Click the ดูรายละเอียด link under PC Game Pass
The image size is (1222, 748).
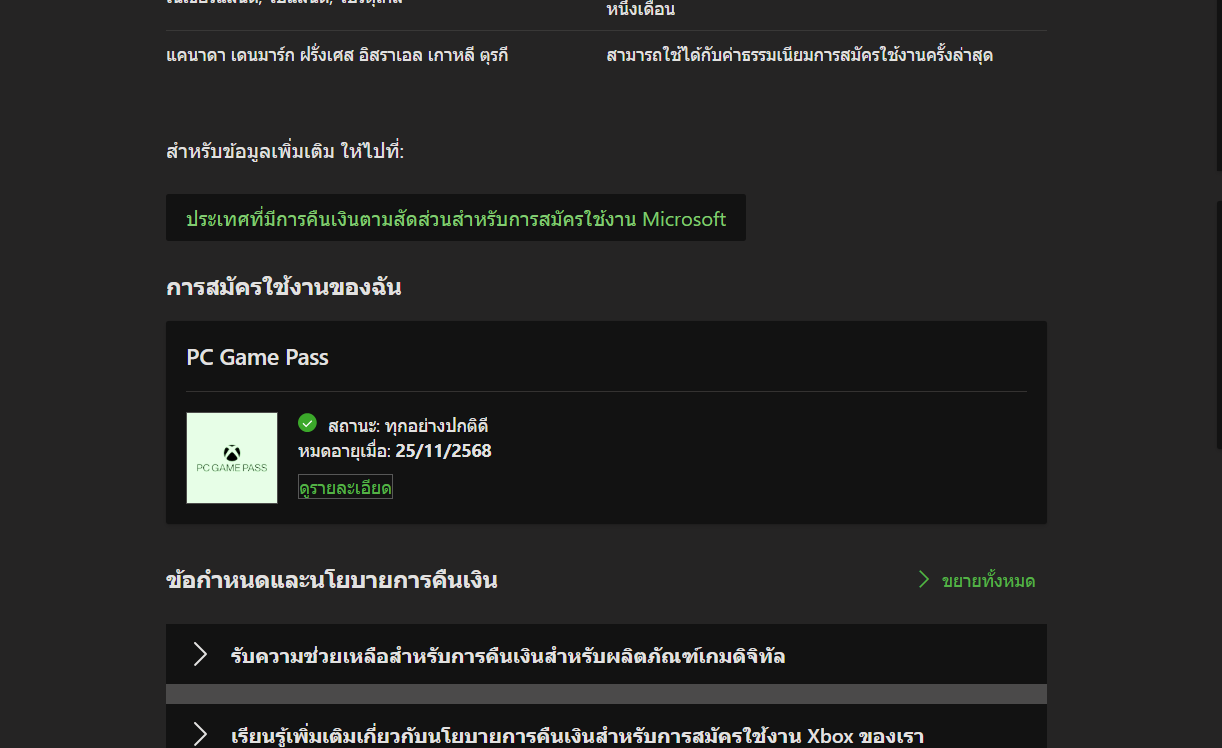coord(345,487)
